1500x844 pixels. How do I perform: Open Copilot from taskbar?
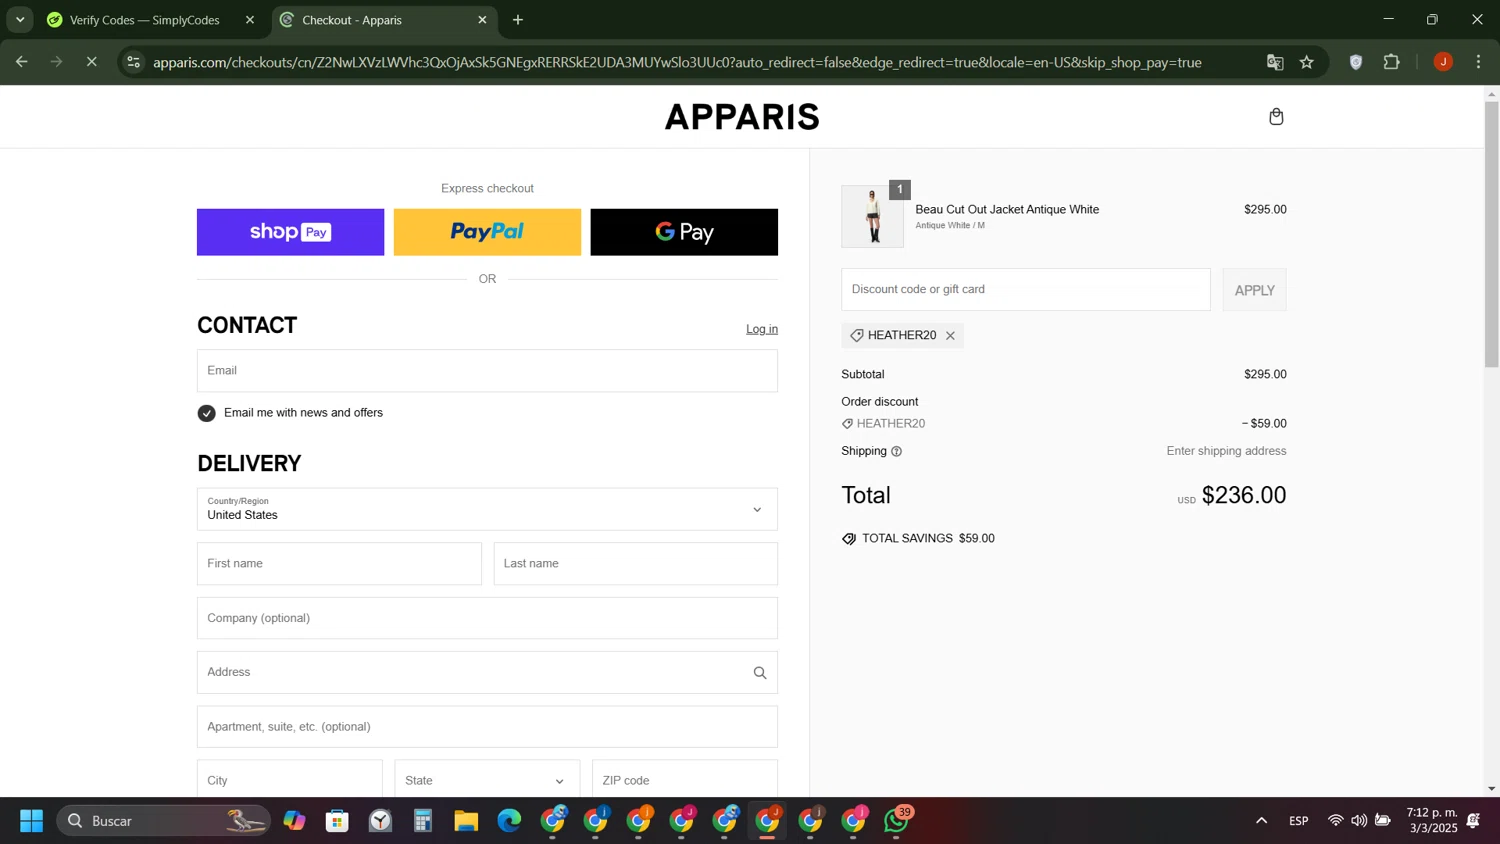294,821
